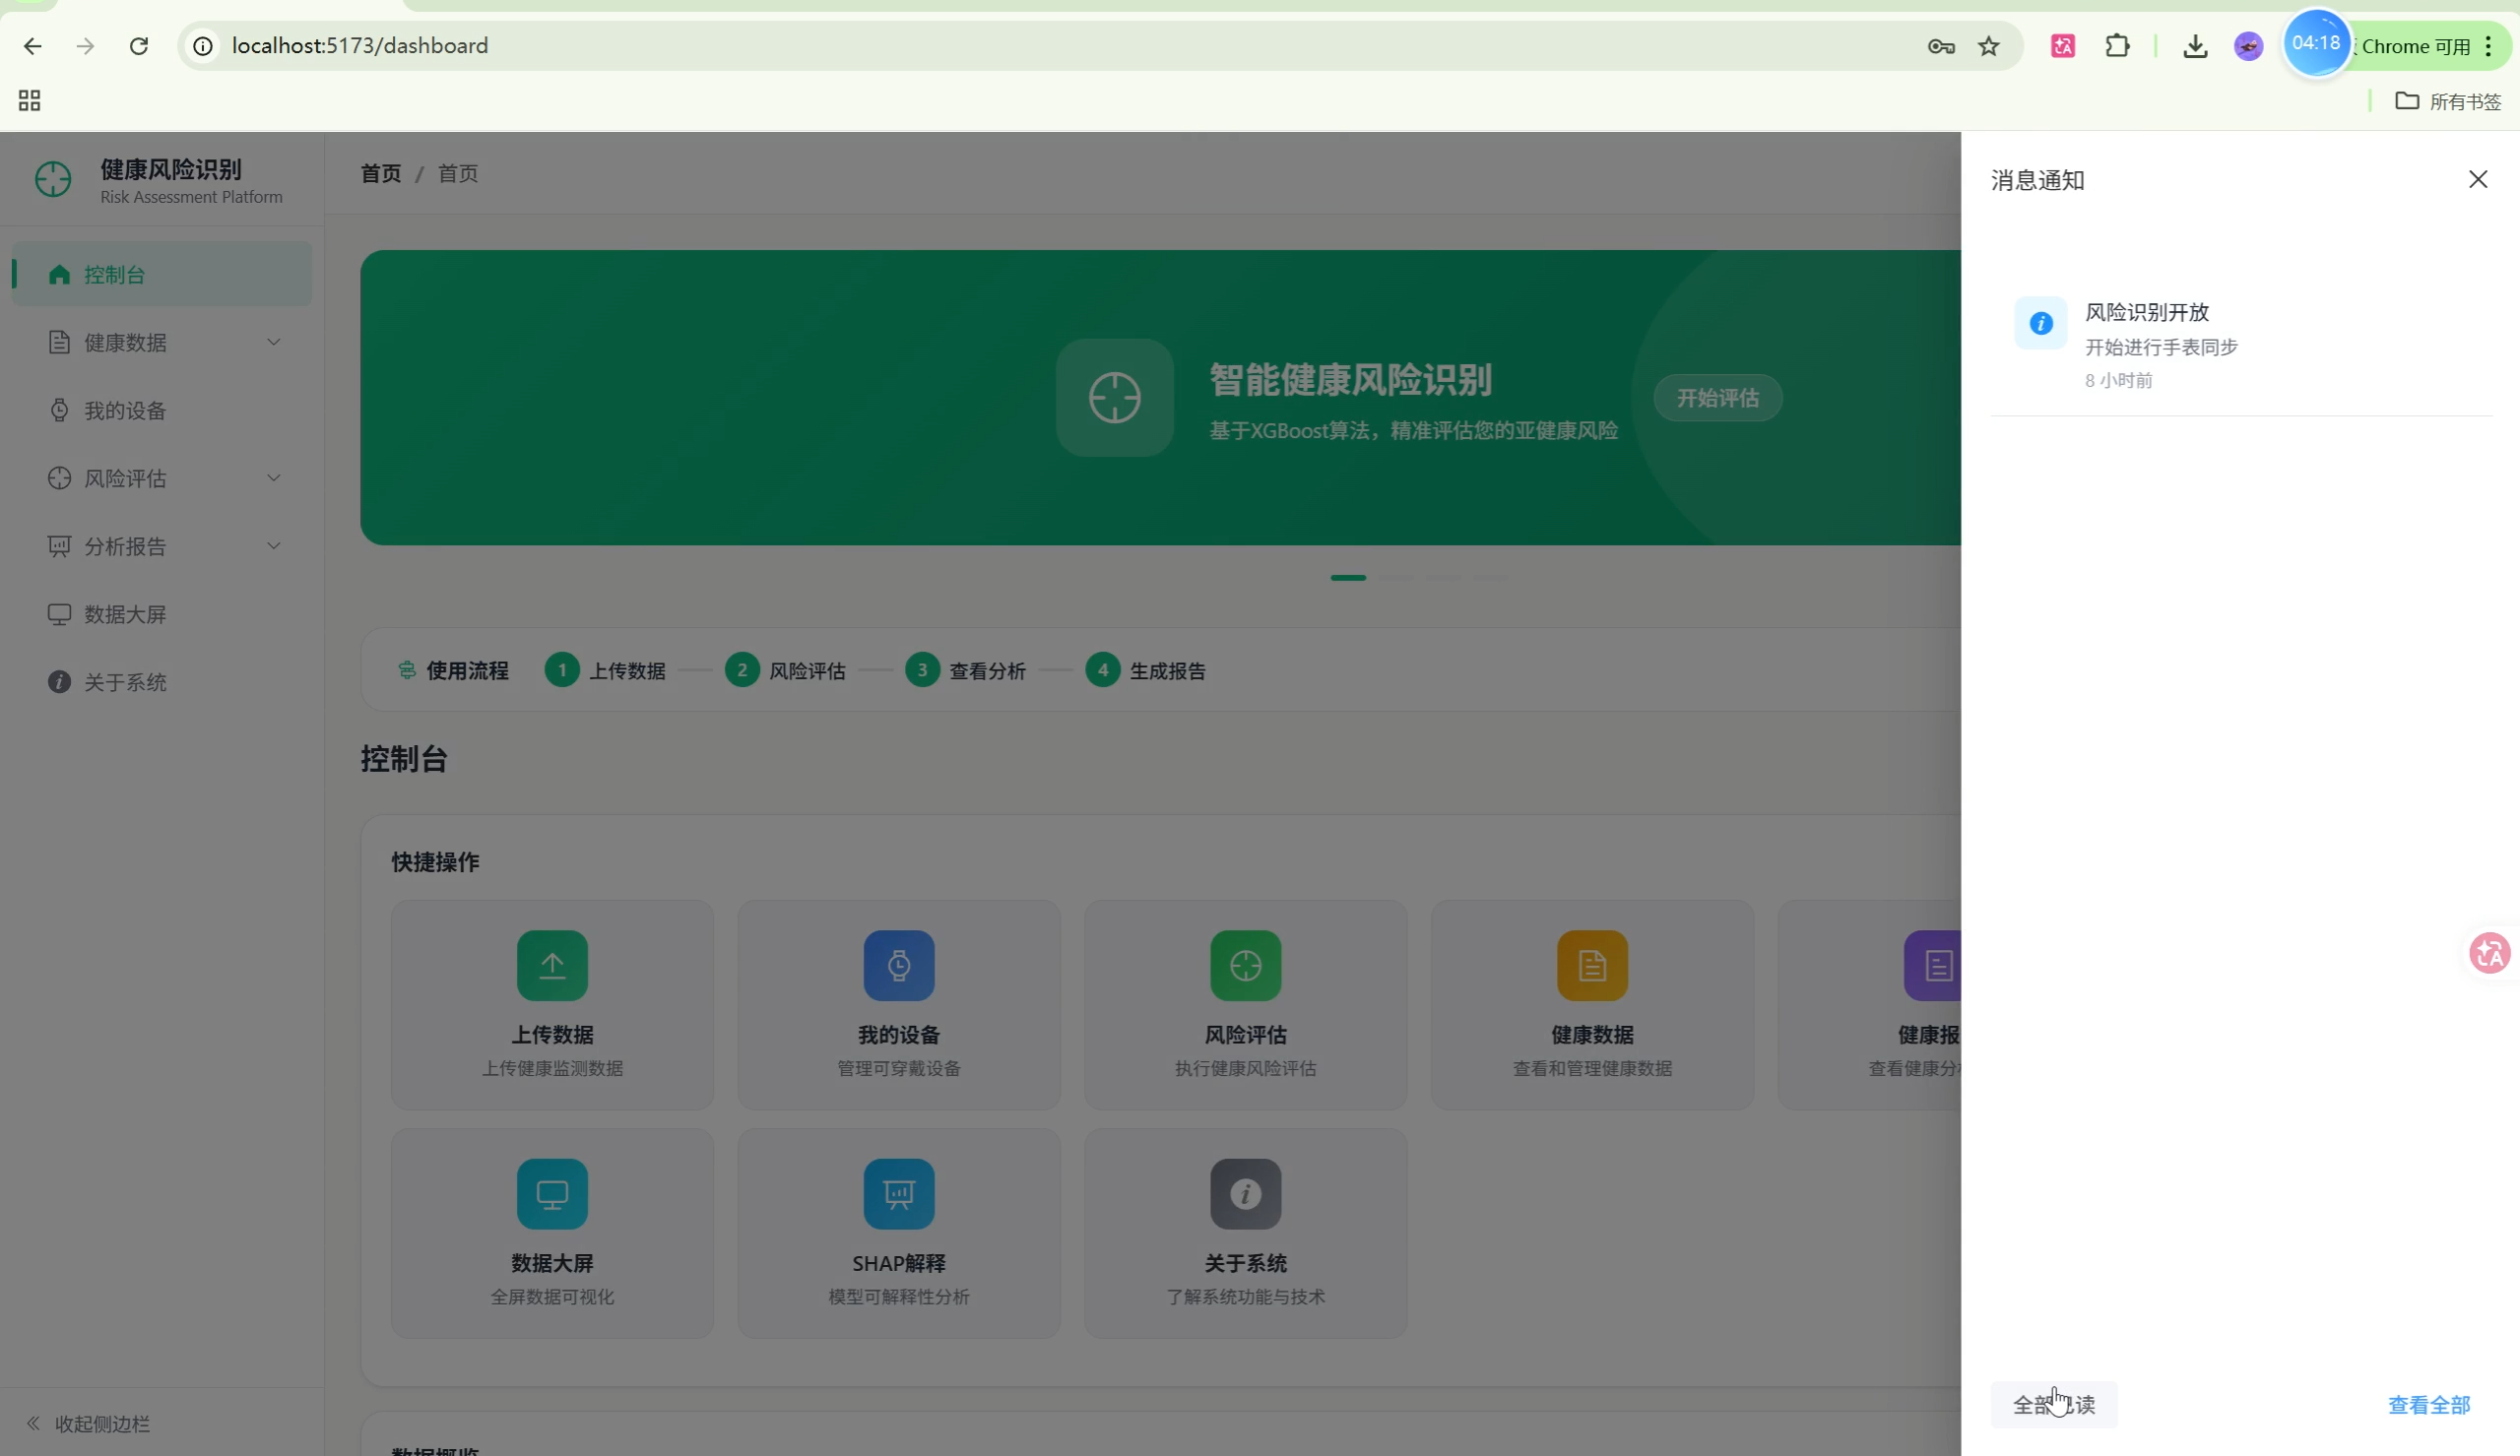Click the About System info icon card

pos(1245,1193)
